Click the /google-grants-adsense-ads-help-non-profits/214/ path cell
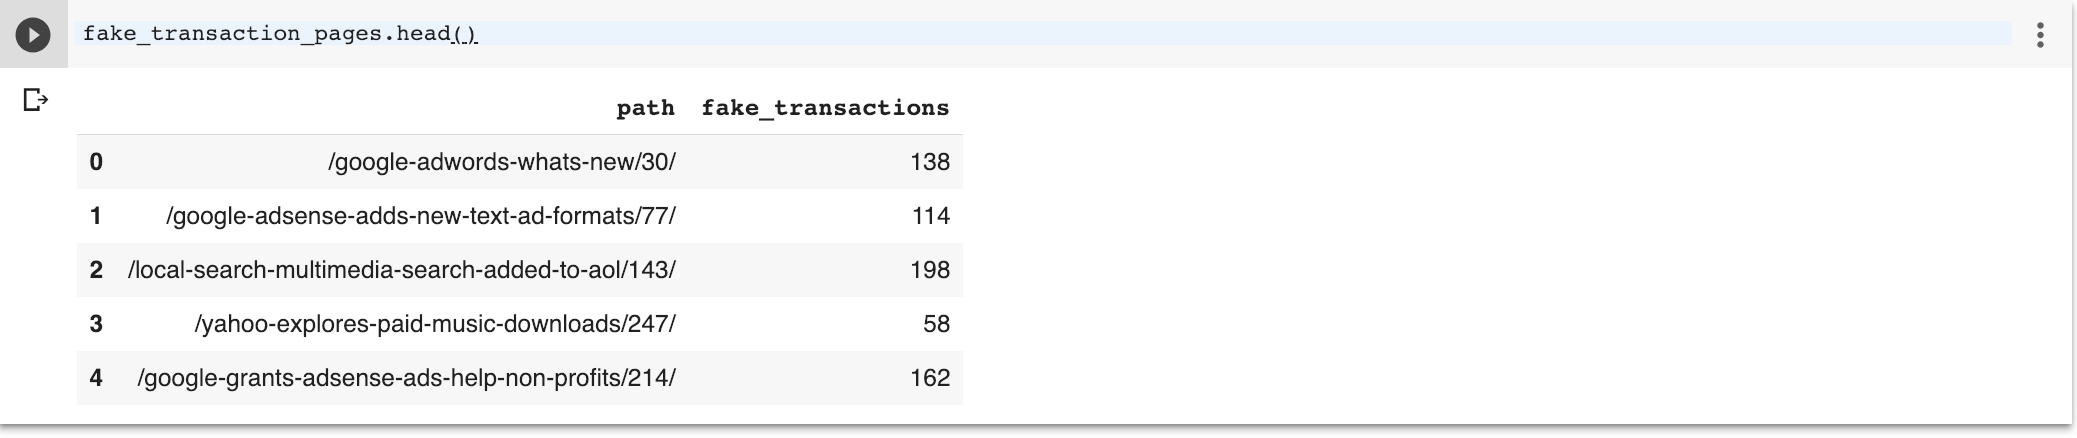The width and height of the screenshot is (2077, 438). click(x=407, y=378)
